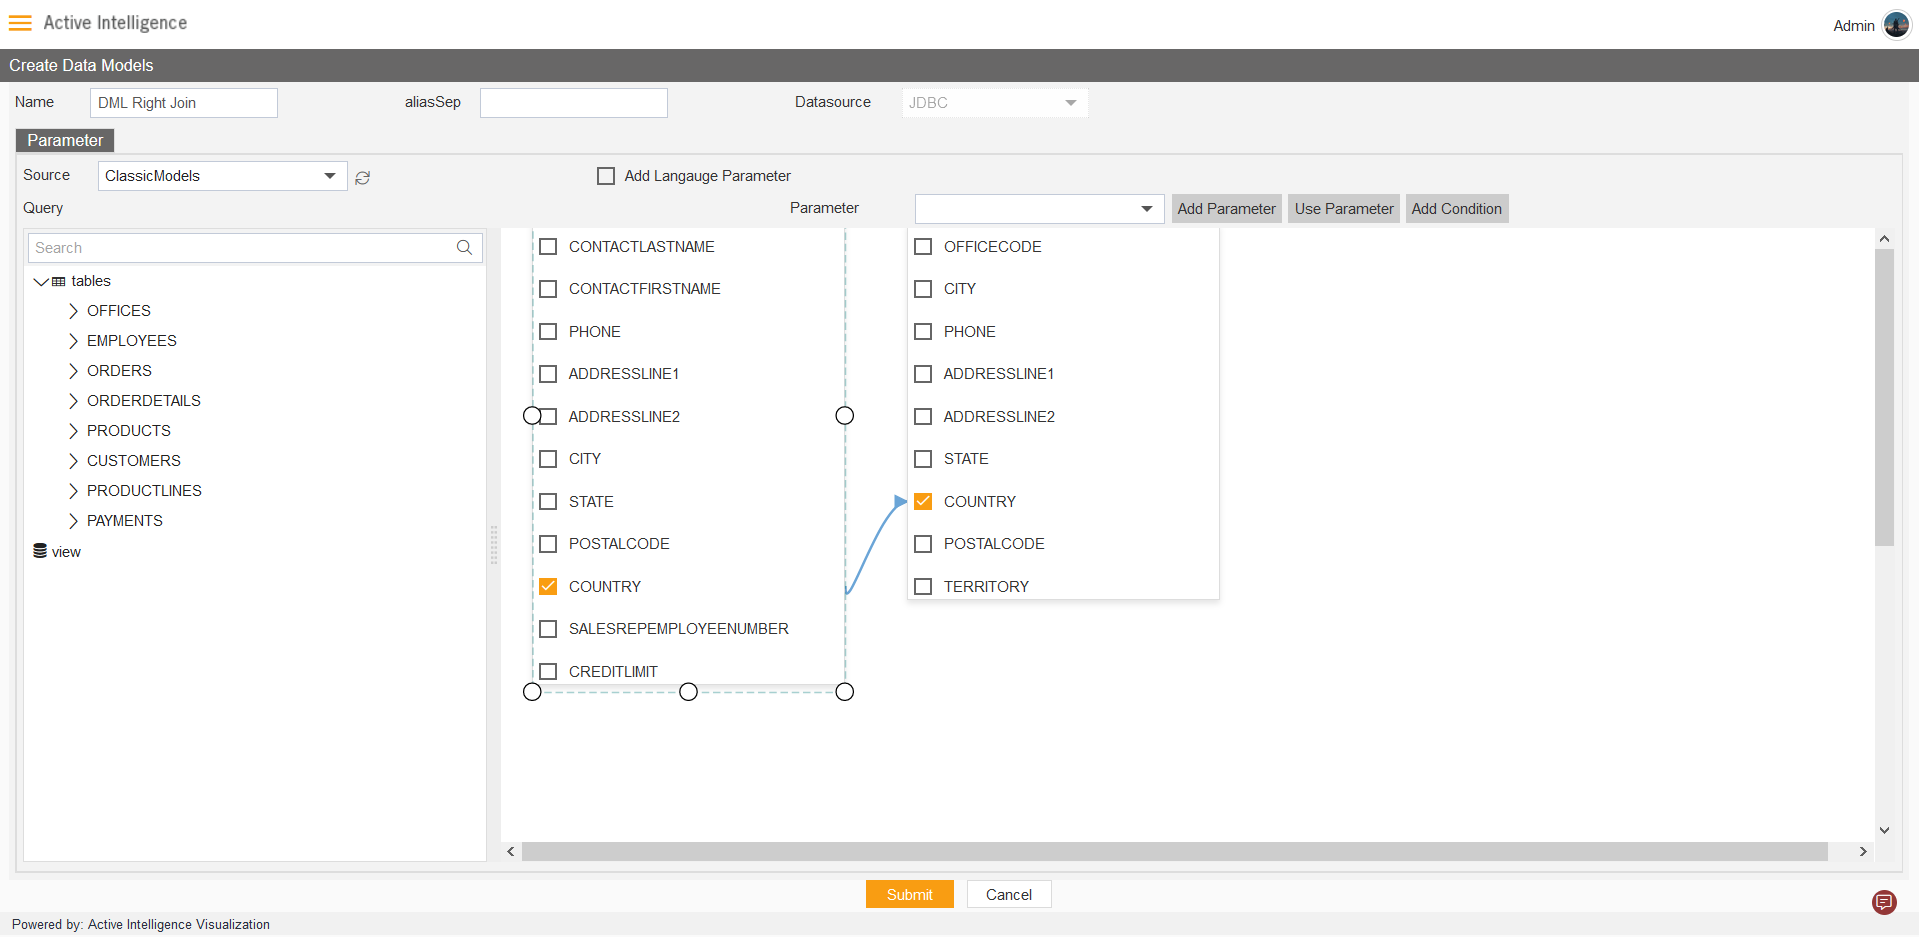Enable Add Langauge Parameter checkbox
1919x937 pixels.
606,176
